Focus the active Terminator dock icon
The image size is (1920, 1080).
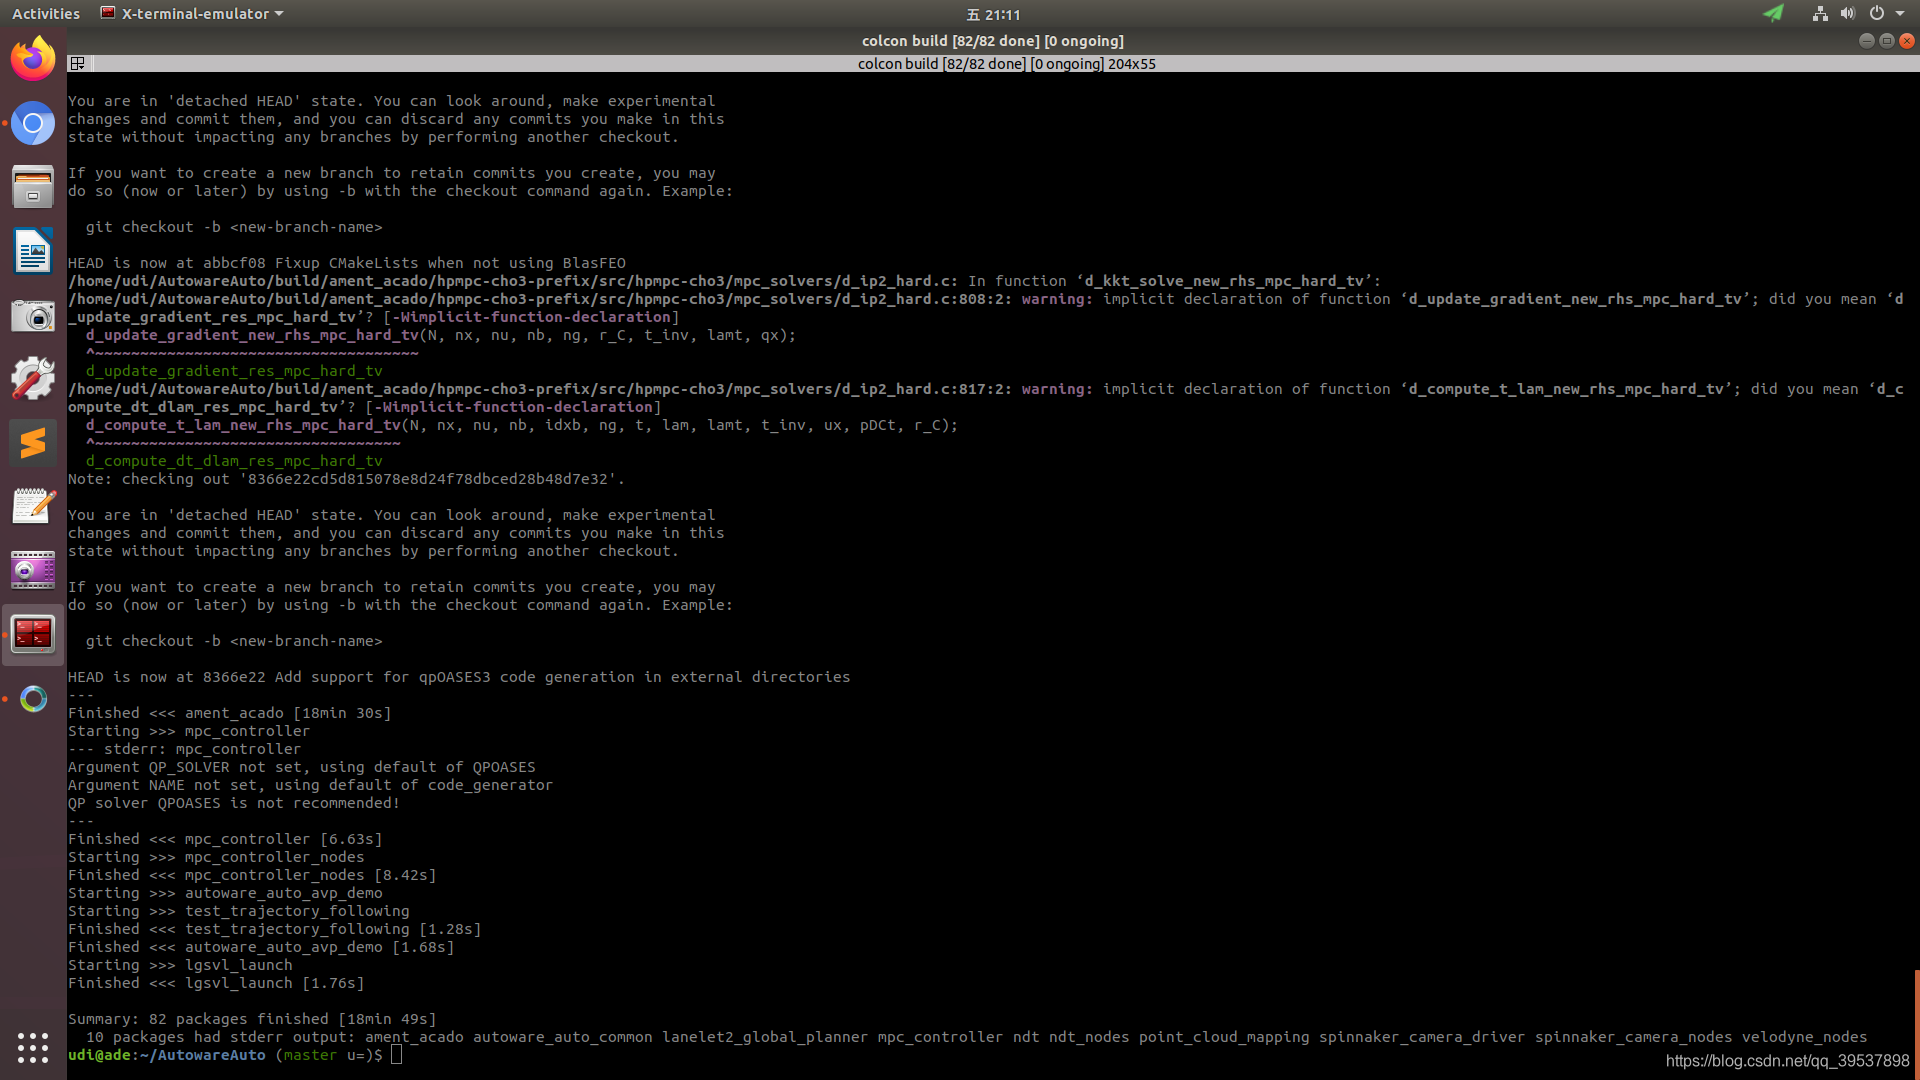pyautogui.click(x=33, y=634)
